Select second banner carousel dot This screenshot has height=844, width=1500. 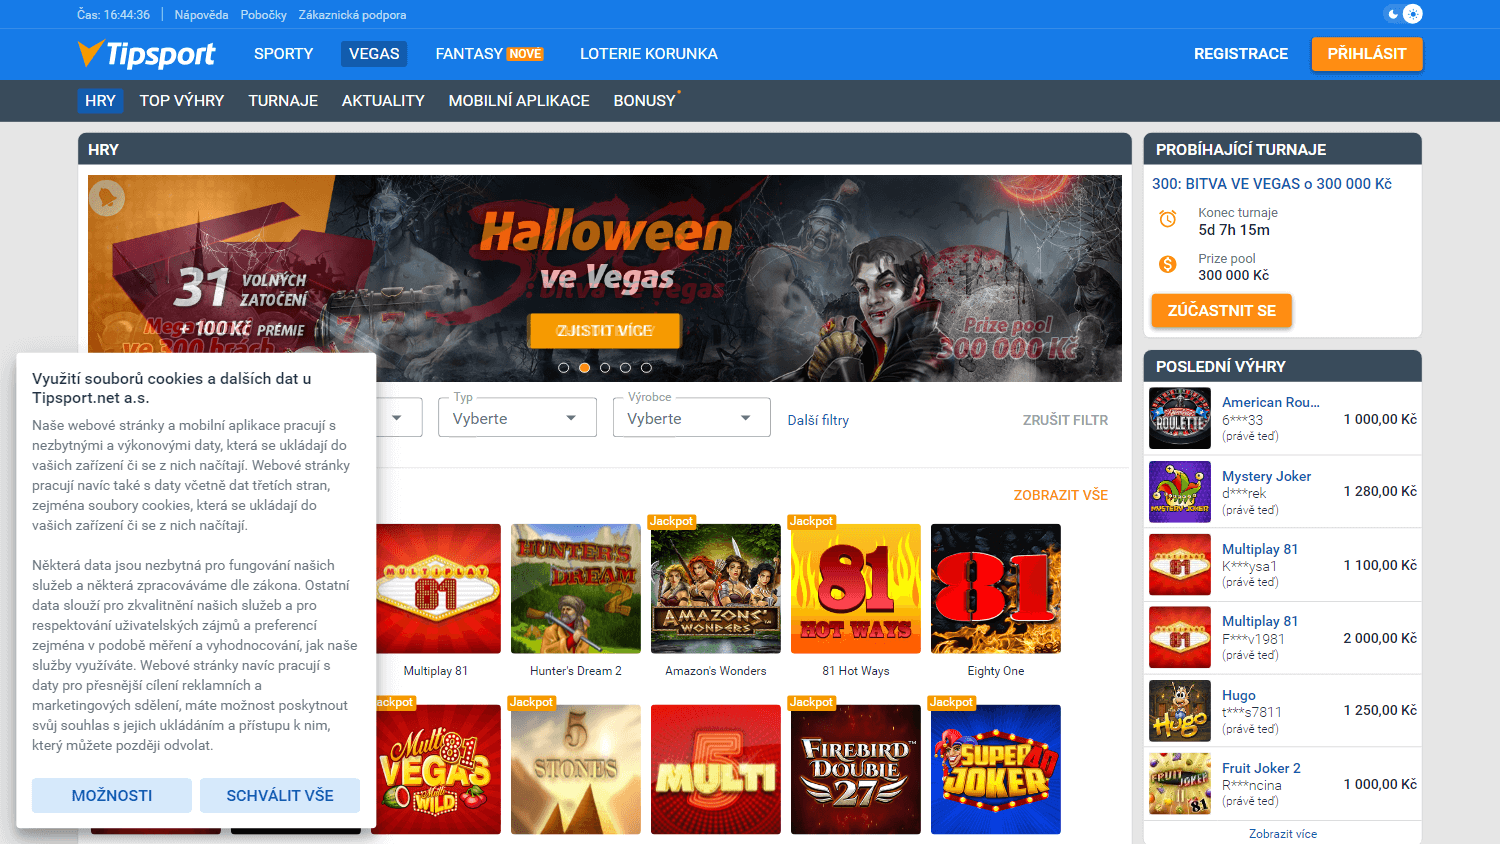(x=584, y=368)
